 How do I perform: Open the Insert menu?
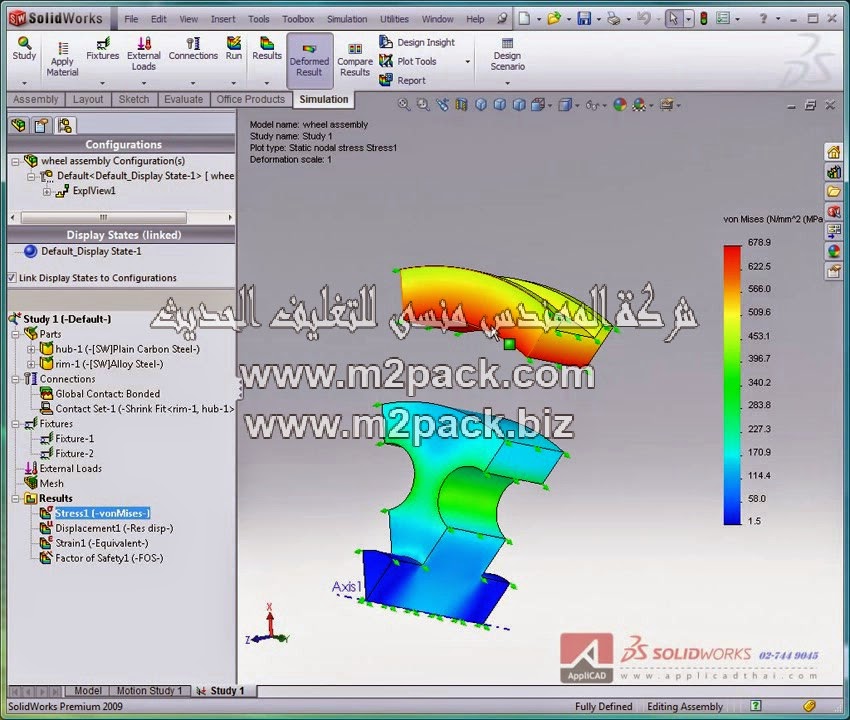[223, 19]
